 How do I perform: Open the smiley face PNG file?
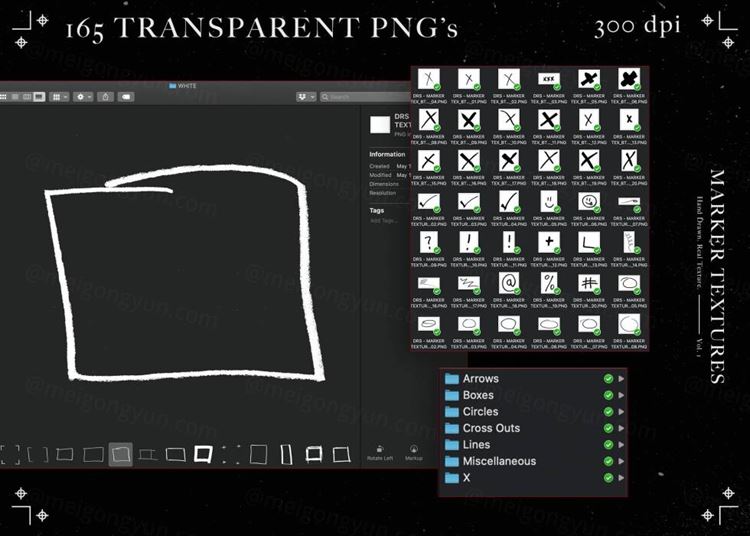pyautogui.click(x=549, y=203)
